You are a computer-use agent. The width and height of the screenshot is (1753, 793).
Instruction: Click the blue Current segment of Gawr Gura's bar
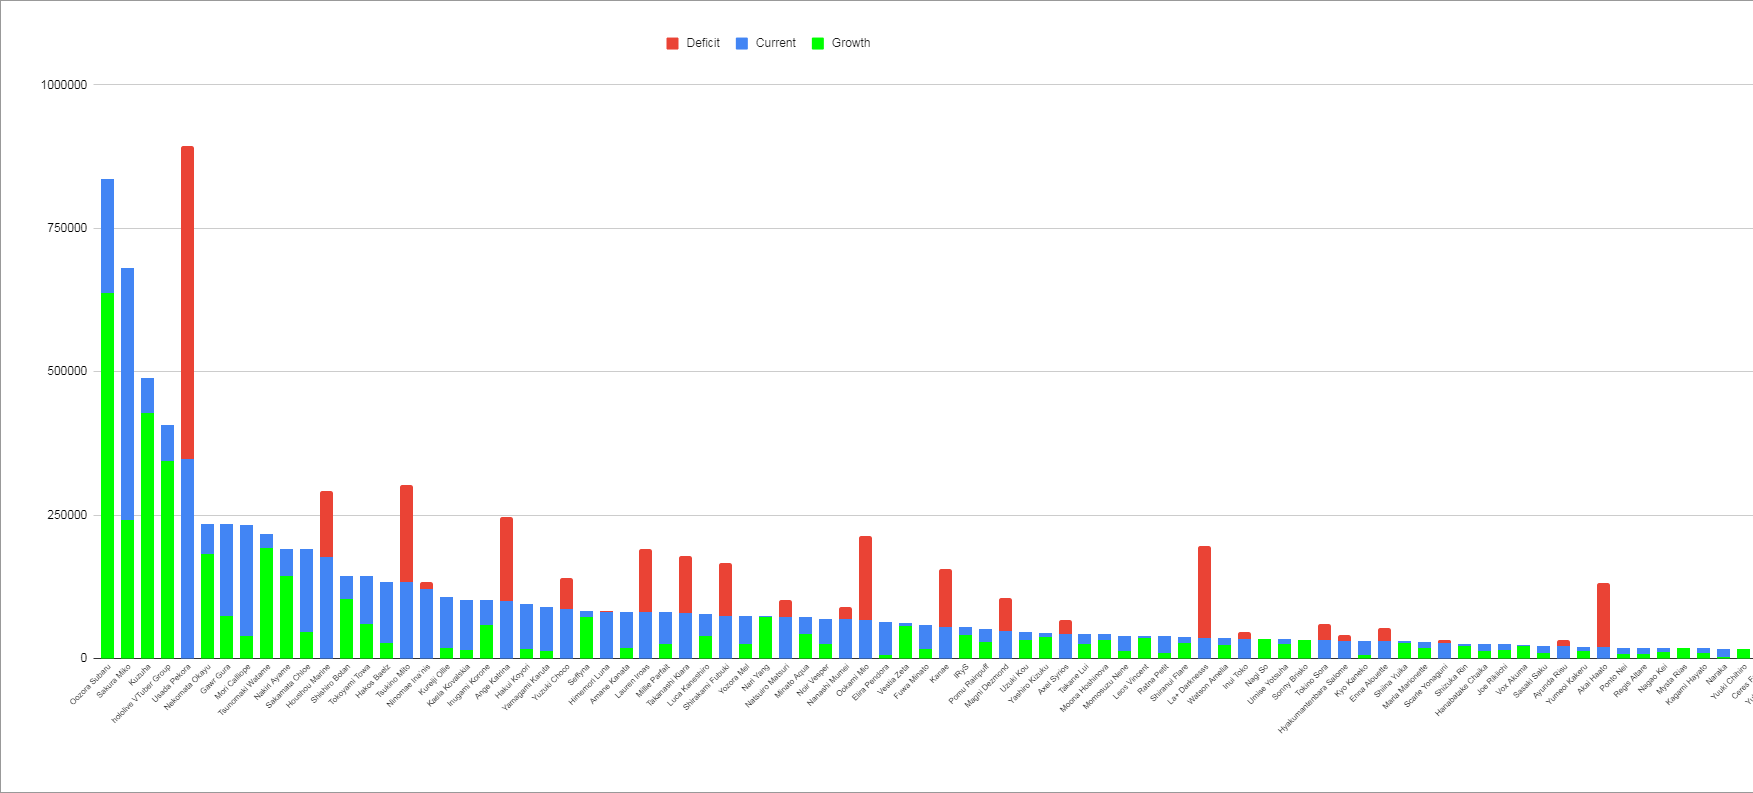tap(226, 570)
